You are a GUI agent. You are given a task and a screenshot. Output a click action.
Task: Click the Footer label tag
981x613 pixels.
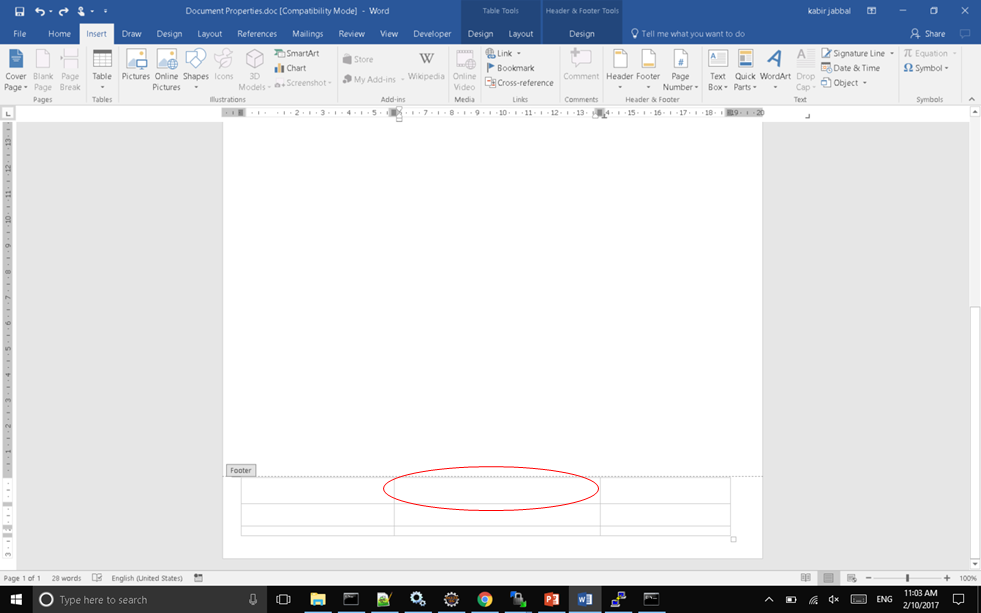click(x=241, y=470)
